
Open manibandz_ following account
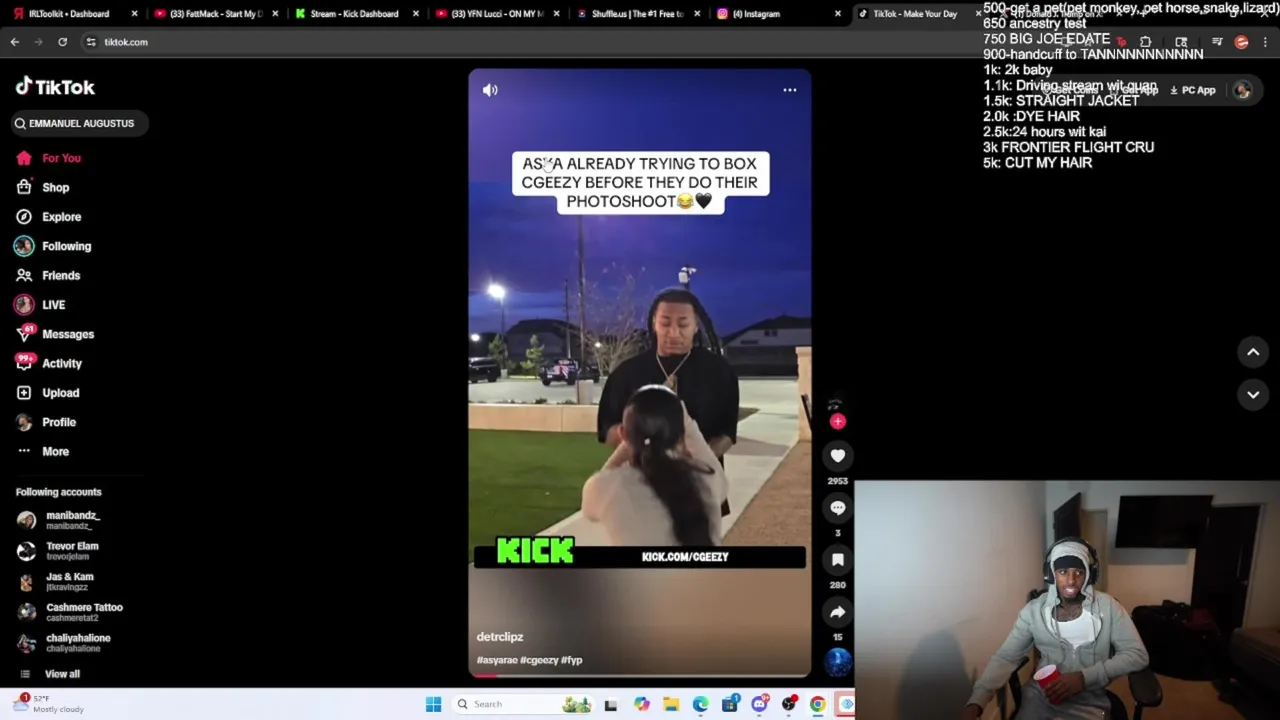click(60, 520)
